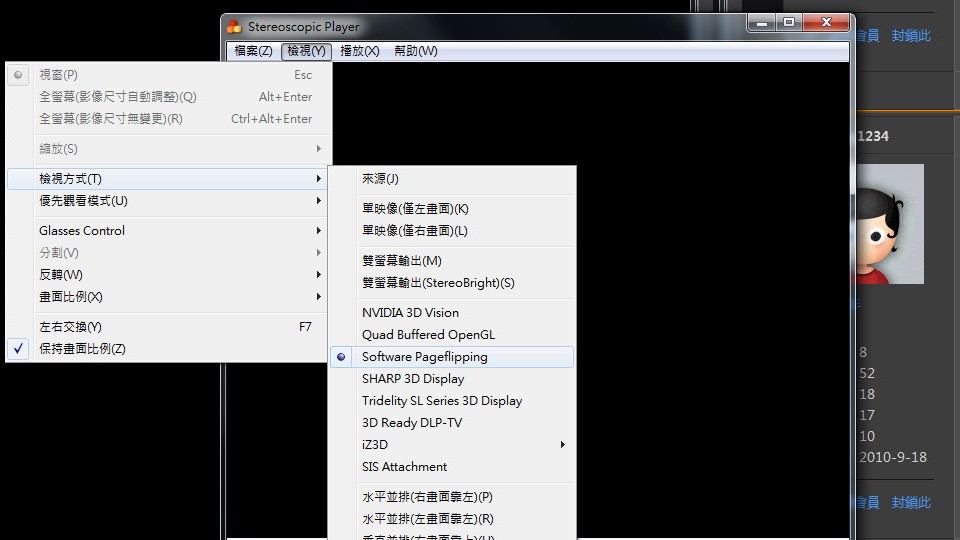Select 3D Ready DLP-TV viewing method
Image resolution: width=960 pixels, height=540 pixels.
[452, 423]
